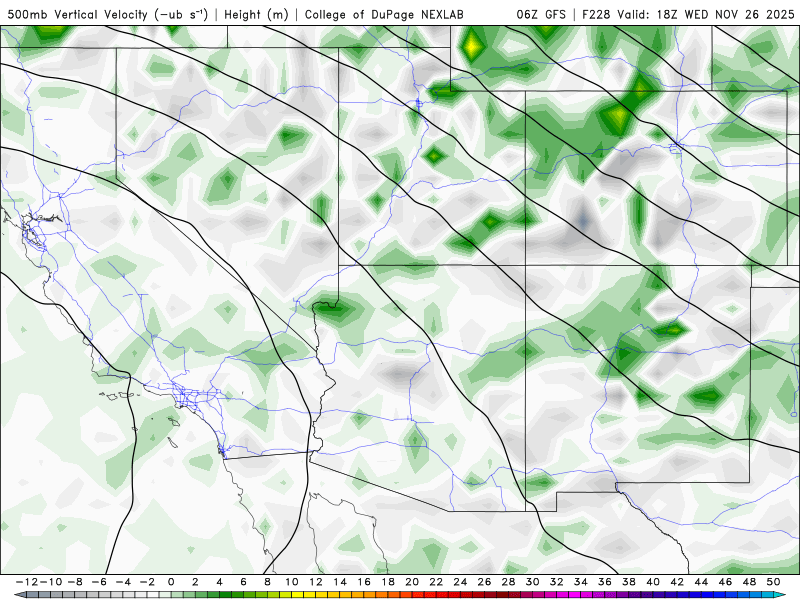
Task: Click the "50" colorbar label
Action: pyautogui.click(x=773, y=582)
